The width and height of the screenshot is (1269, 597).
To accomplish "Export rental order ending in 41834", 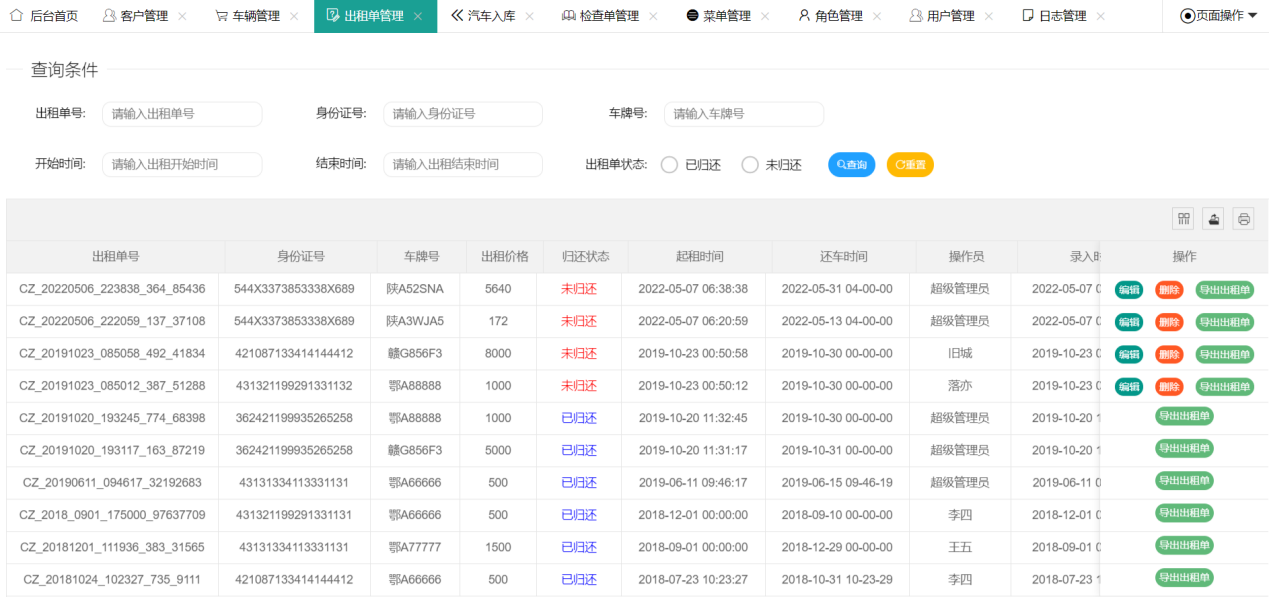I will coord(1224,354).
